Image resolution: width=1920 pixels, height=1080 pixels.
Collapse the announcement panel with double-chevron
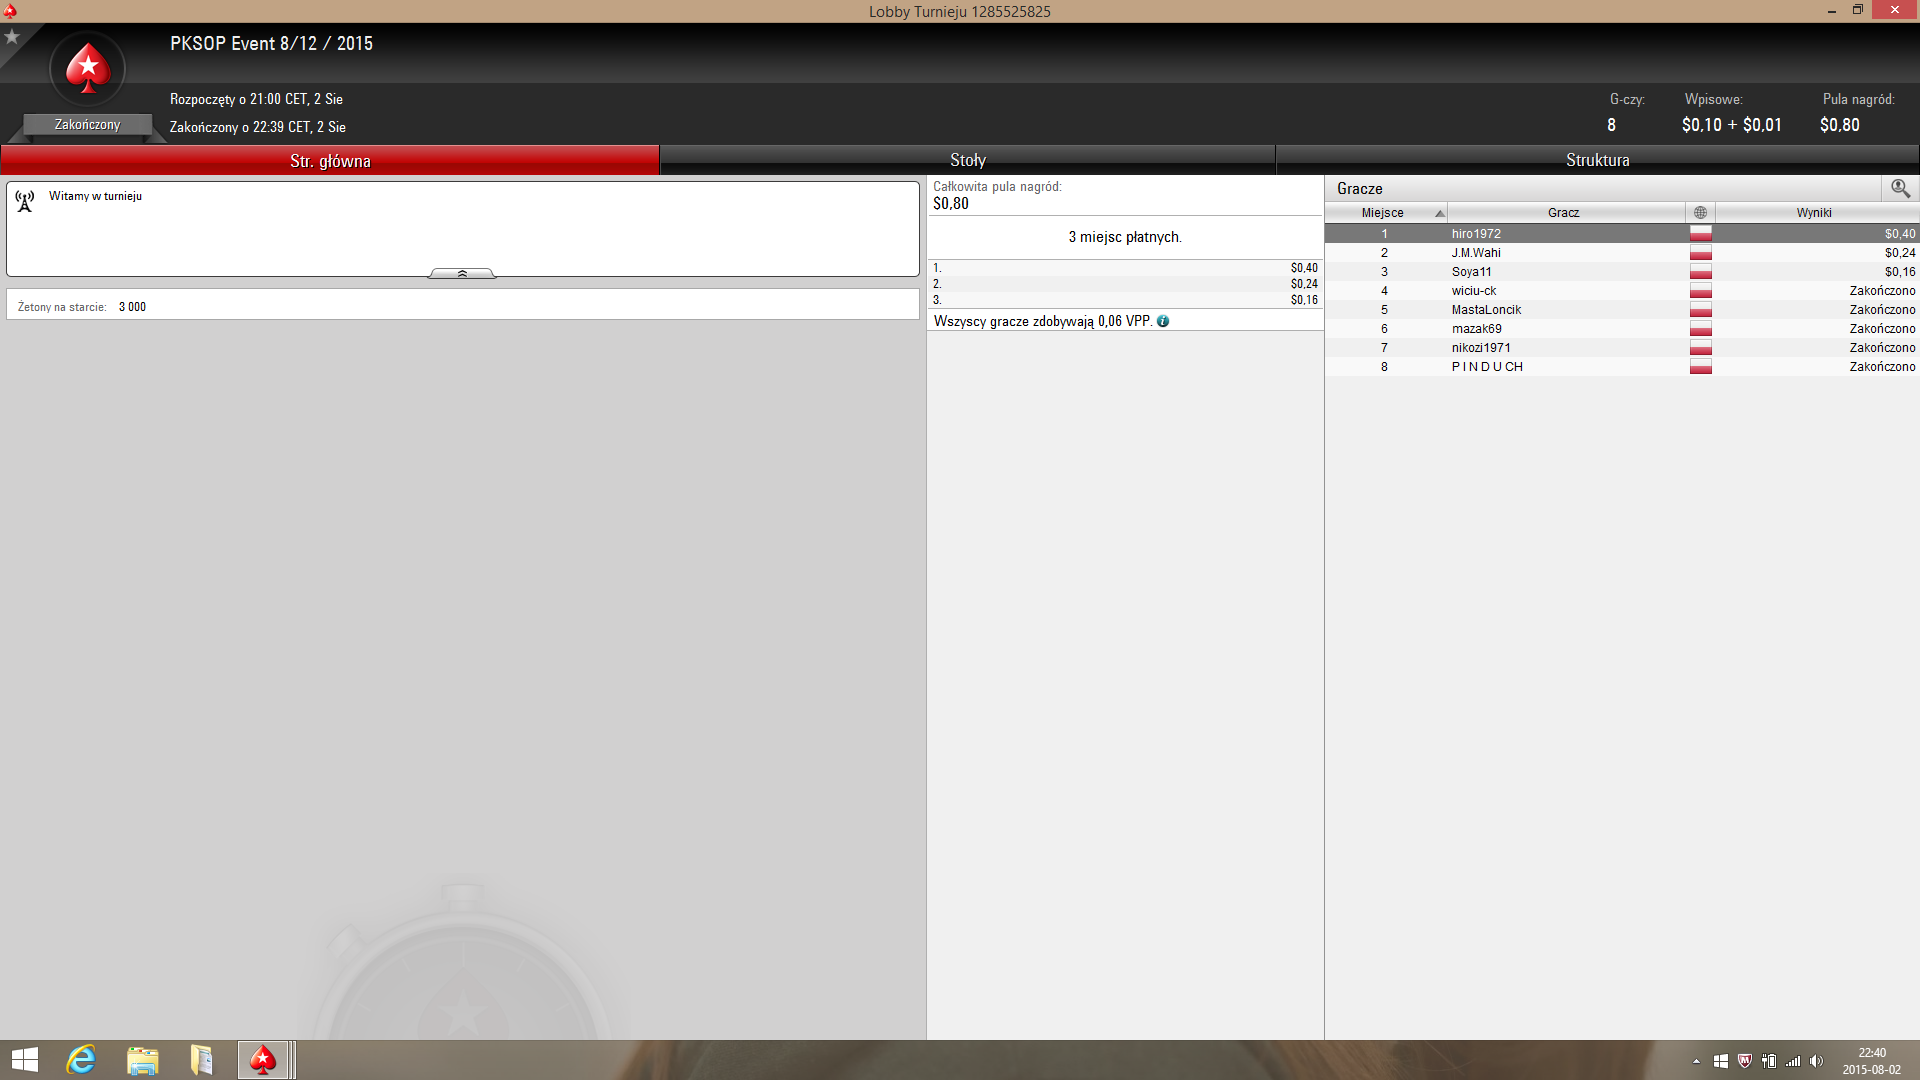click(x=462, y=273)
